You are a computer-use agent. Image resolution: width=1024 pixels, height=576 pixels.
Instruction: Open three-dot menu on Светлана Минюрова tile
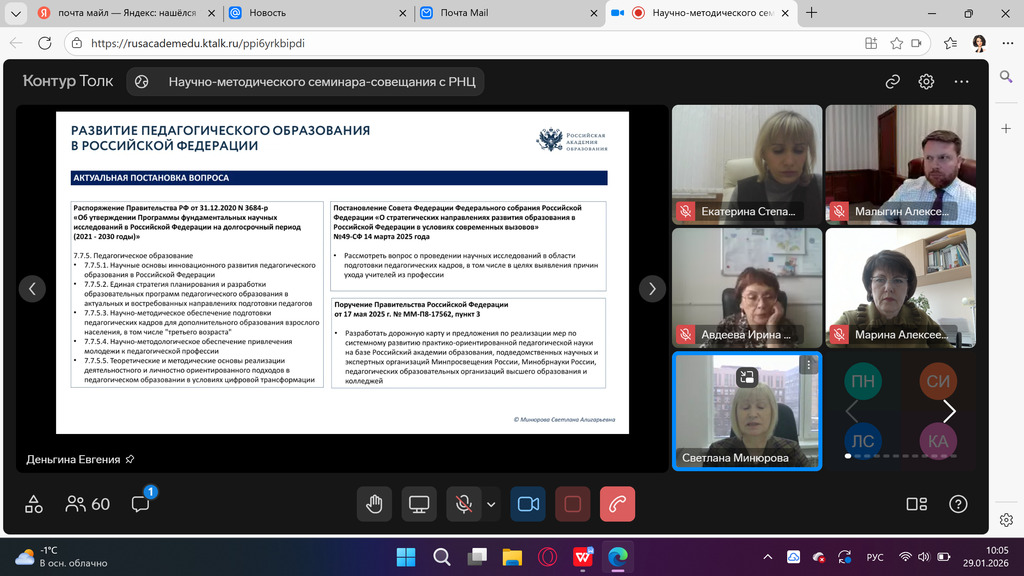[x=809, y=365]
